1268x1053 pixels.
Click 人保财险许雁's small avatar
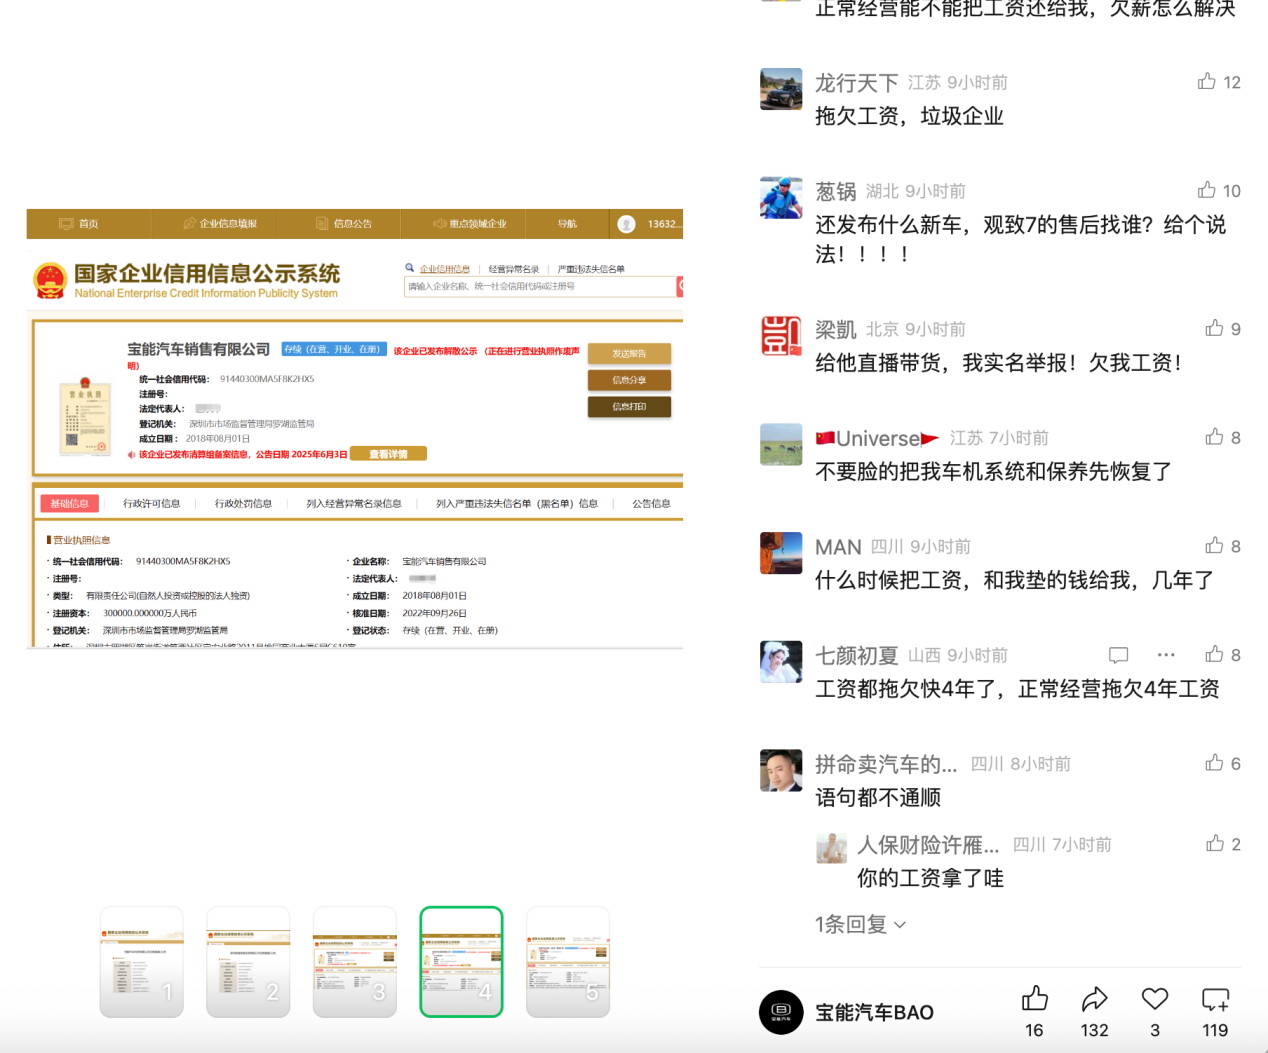(x=832, y=847)
